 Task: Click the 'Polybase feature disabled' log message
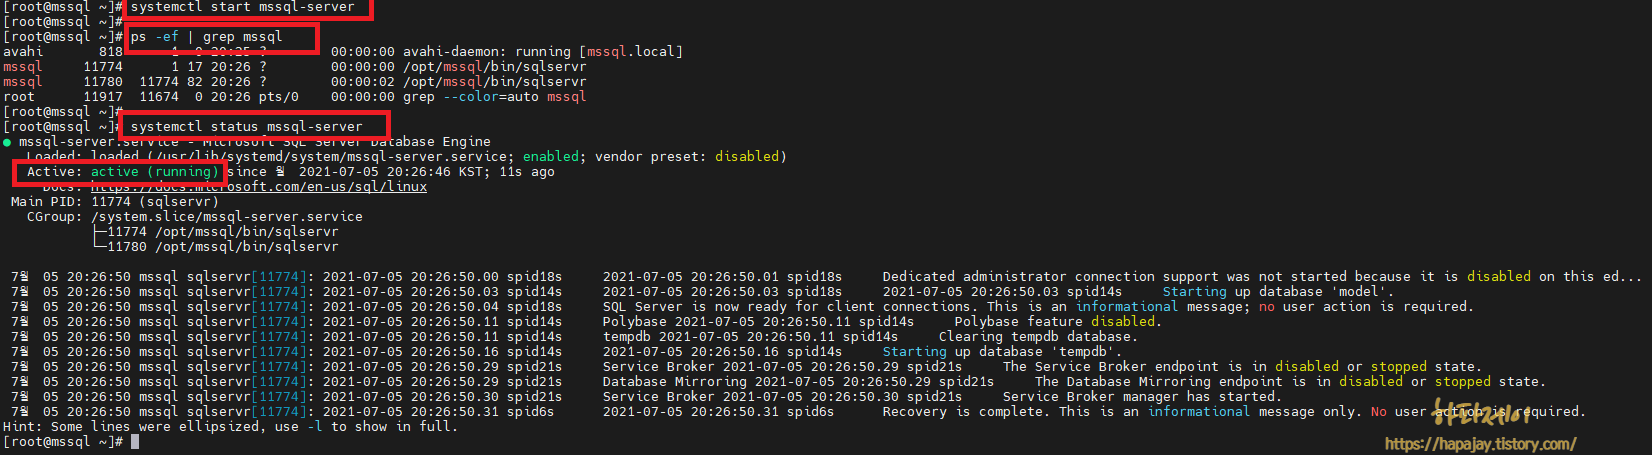coord(1058,322)
